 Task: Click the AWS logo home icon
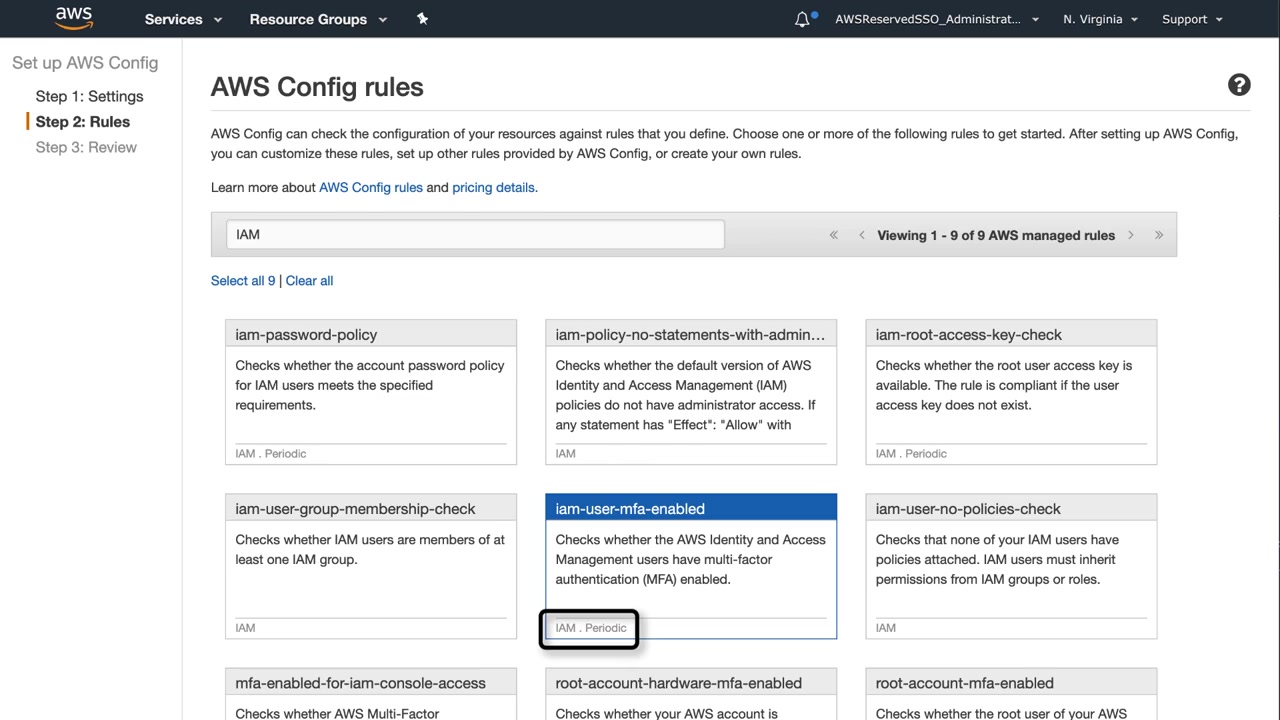(x=73, y=18)
